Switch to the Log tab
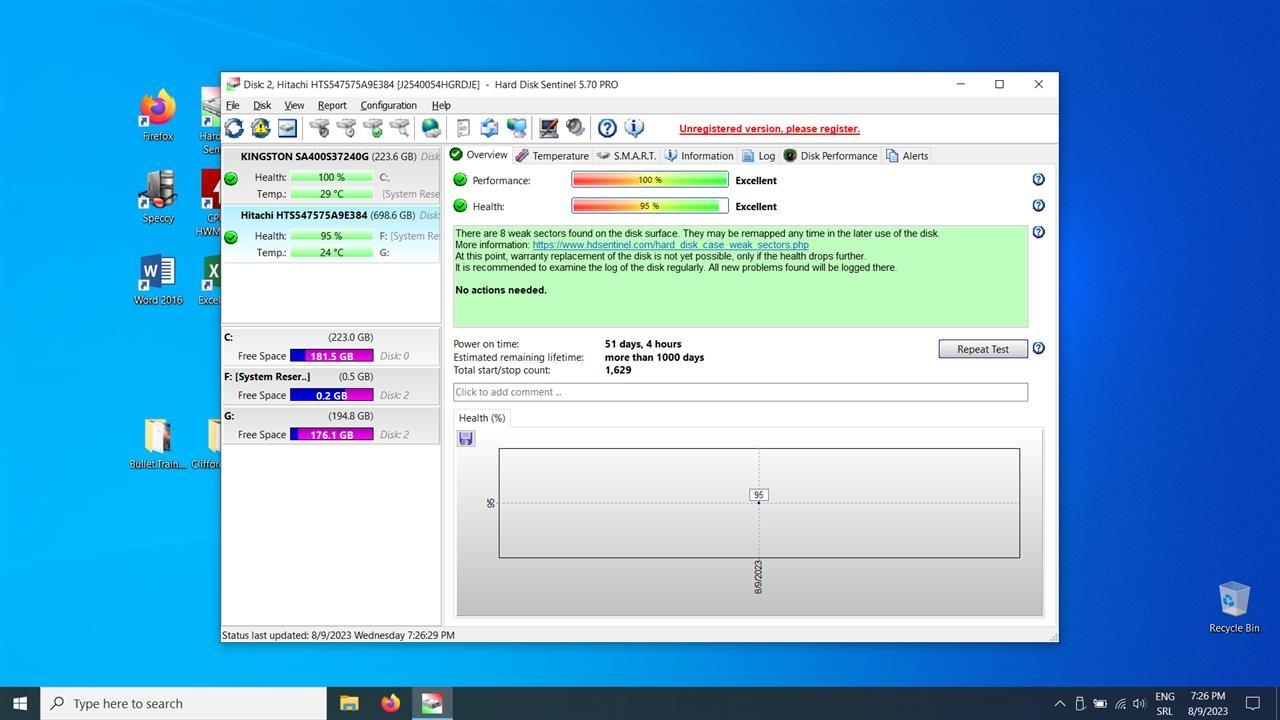 pos(759,156)
